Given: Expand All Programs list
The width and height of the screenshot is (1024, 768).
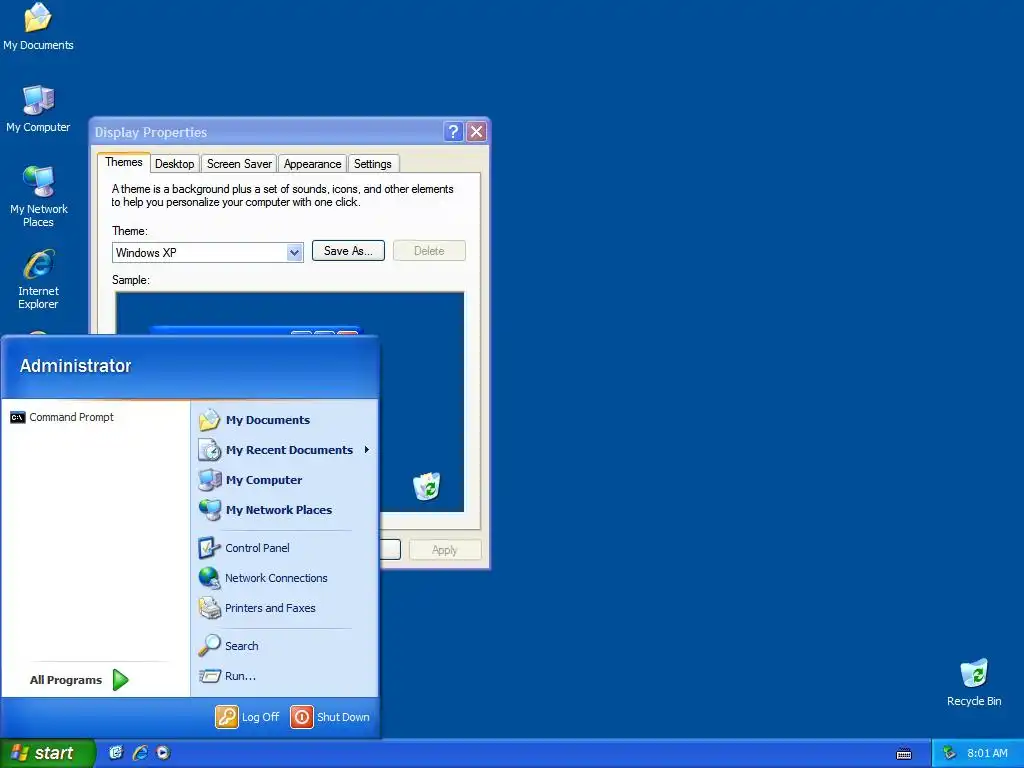Looking at the screenshot, I should (79, 680).
